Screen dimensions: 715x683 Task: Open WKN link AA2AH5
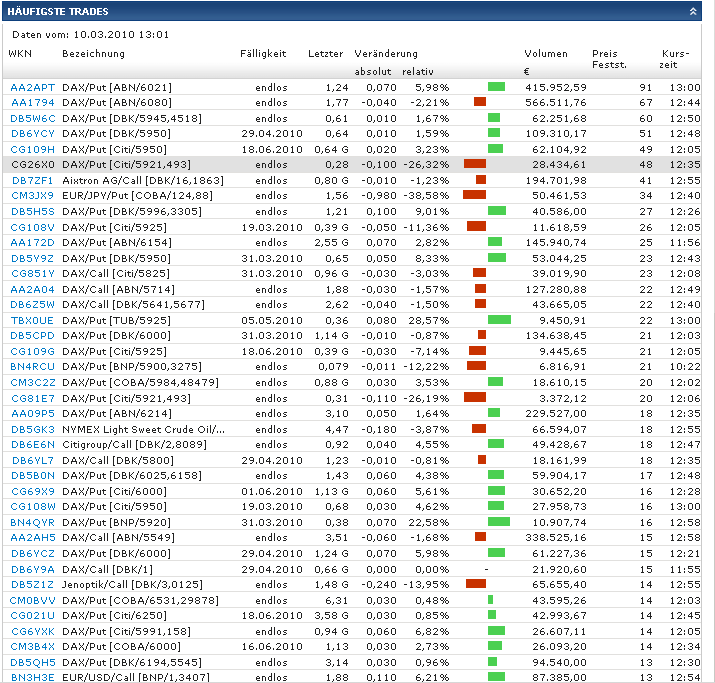click(32, 538)
